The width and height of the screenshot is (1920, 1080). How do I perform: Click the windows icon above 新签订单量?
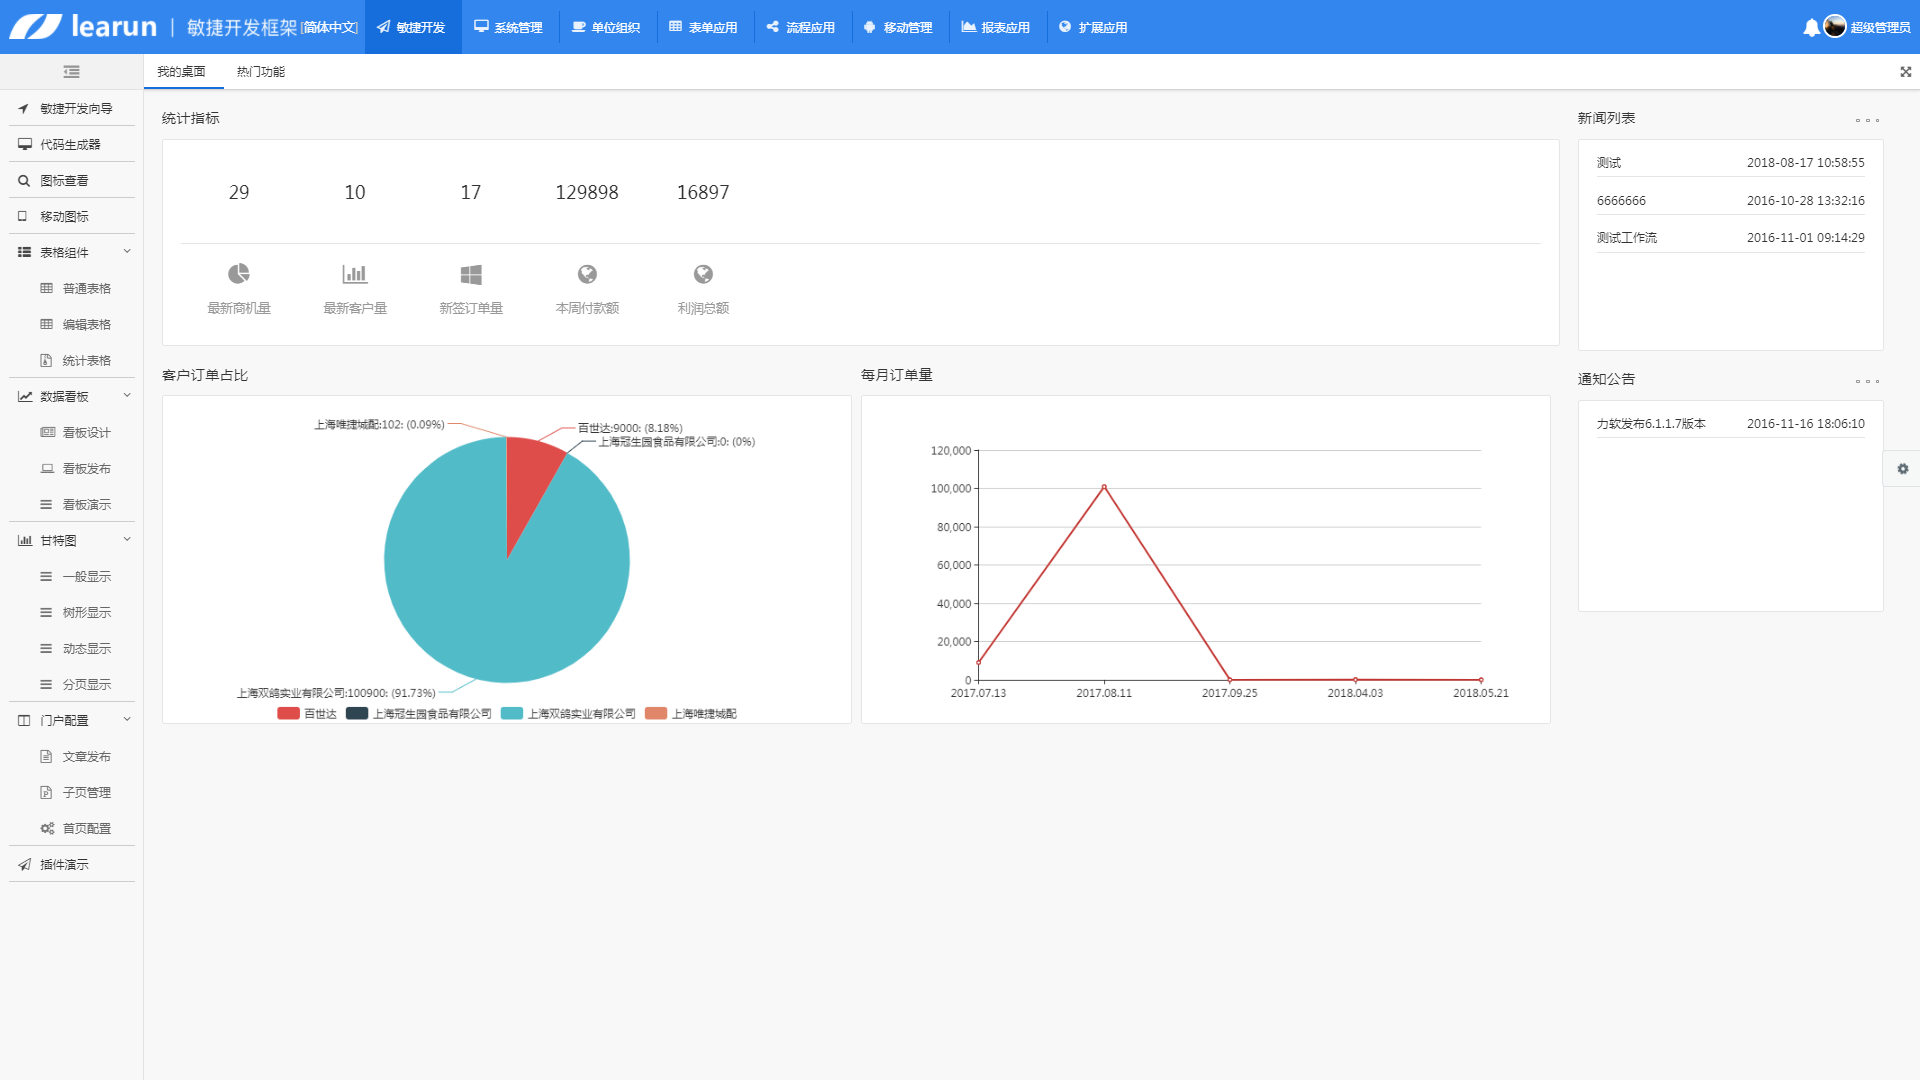point(471,274)
